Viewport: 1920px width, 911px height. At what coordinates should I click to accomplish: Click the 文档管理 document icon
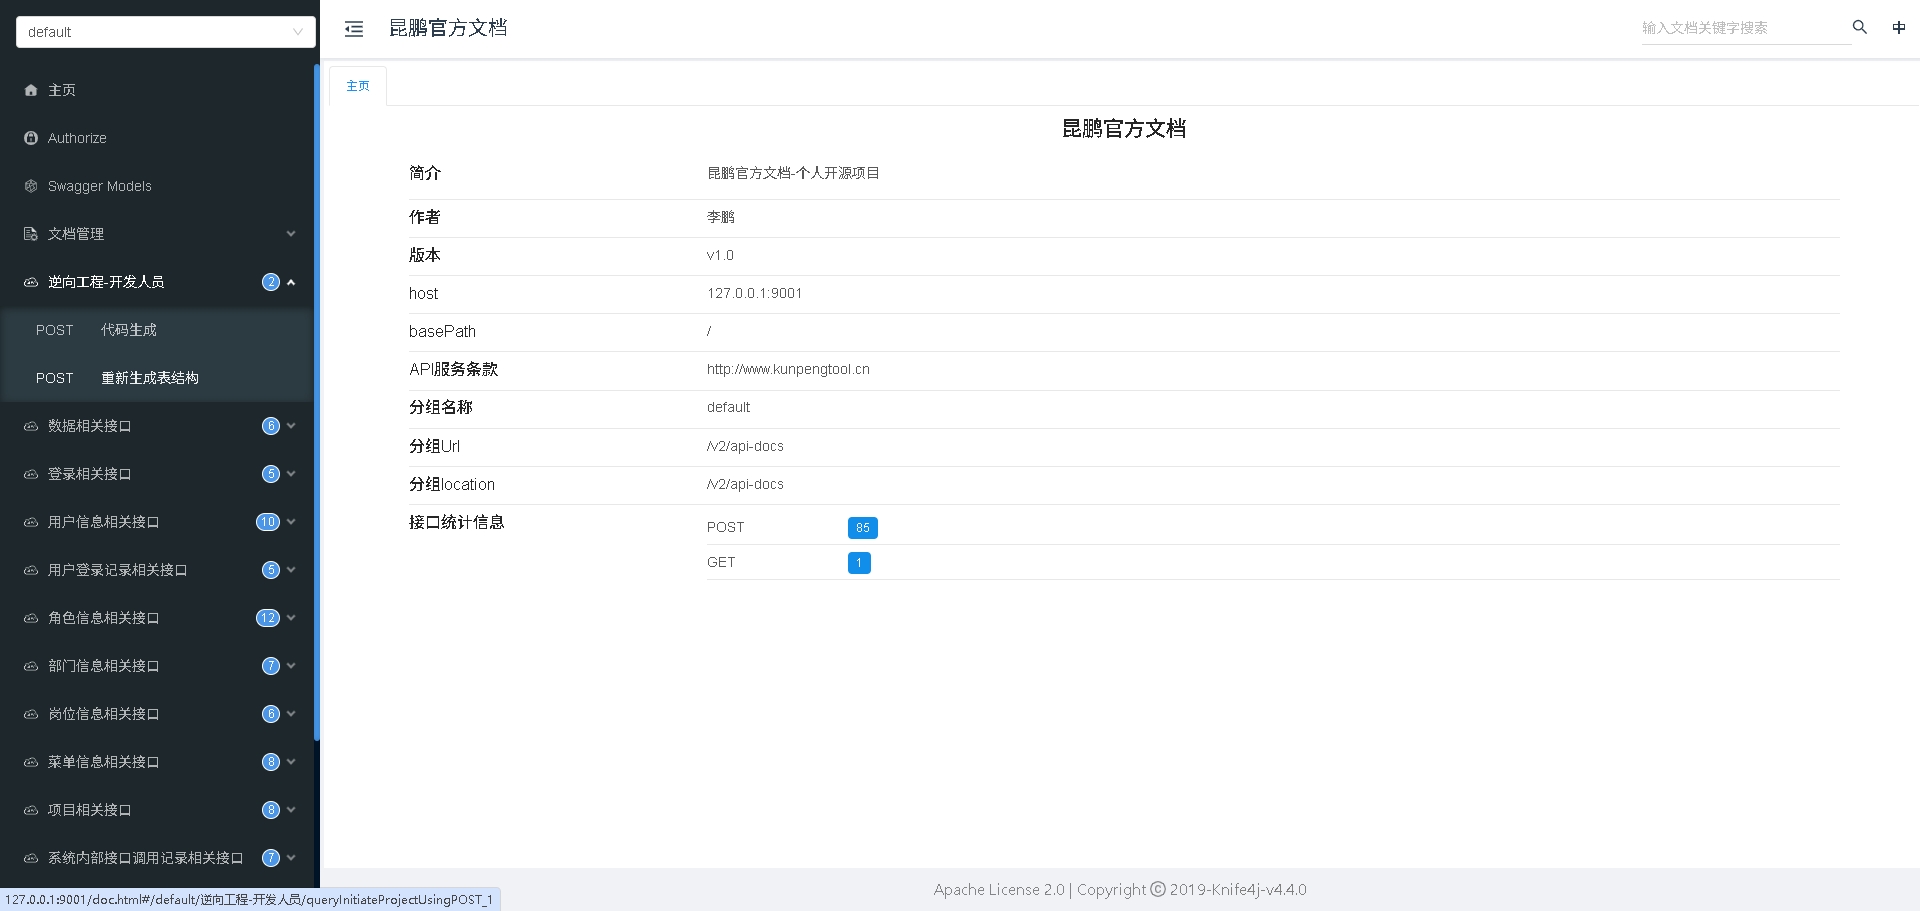31,234
